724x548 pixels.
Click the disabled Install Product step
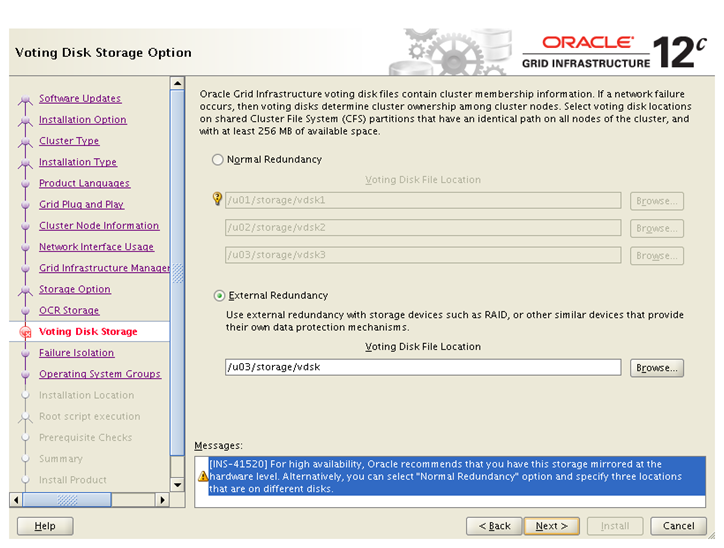(72, 480)
